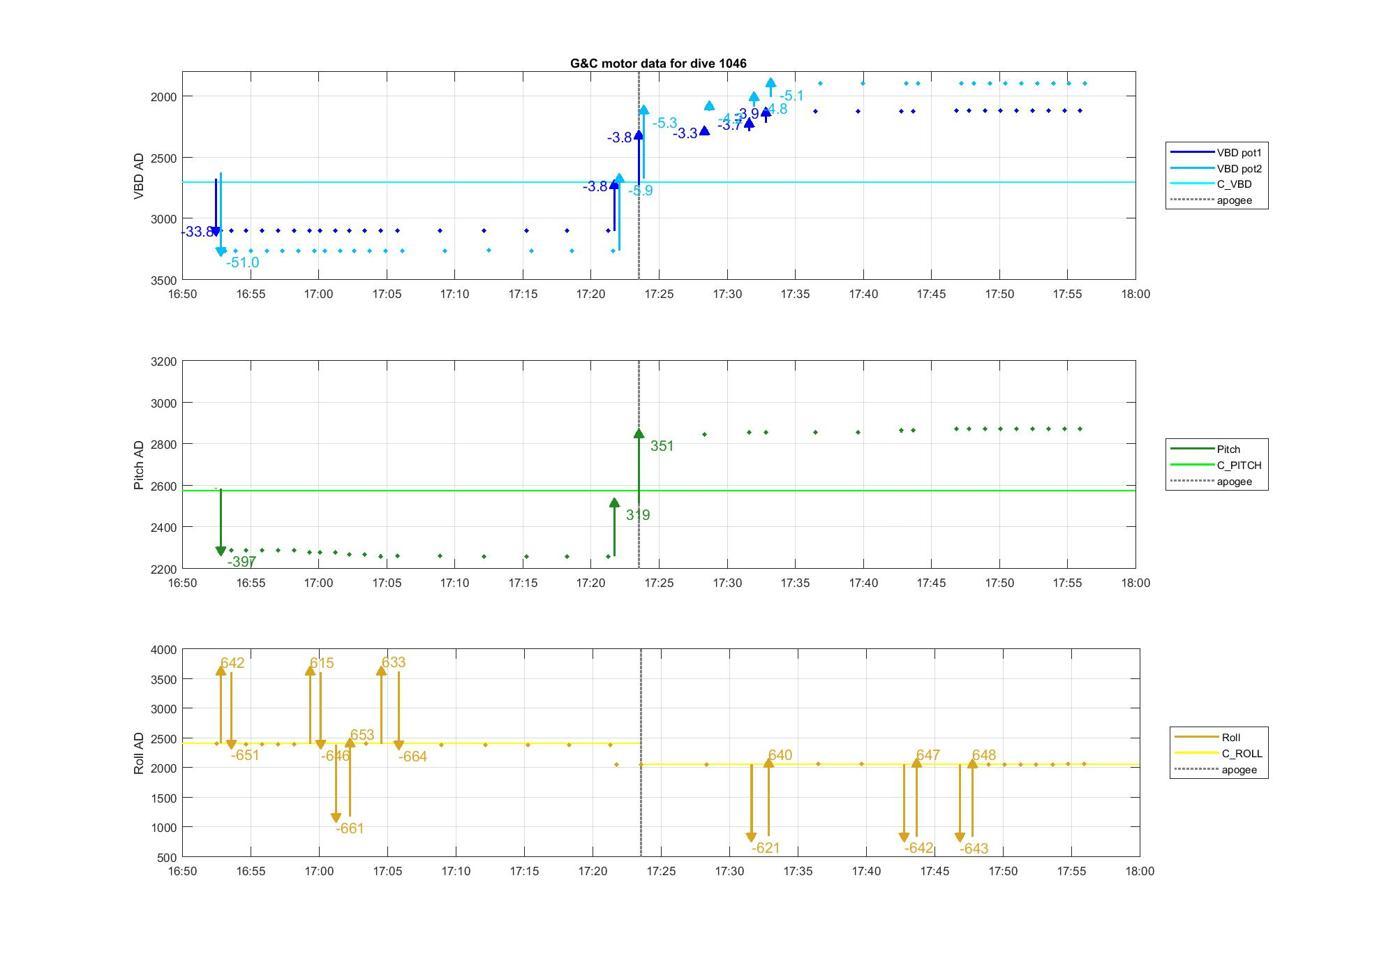
Task: Click the 615 roll annotation
Action: (322, 663)
